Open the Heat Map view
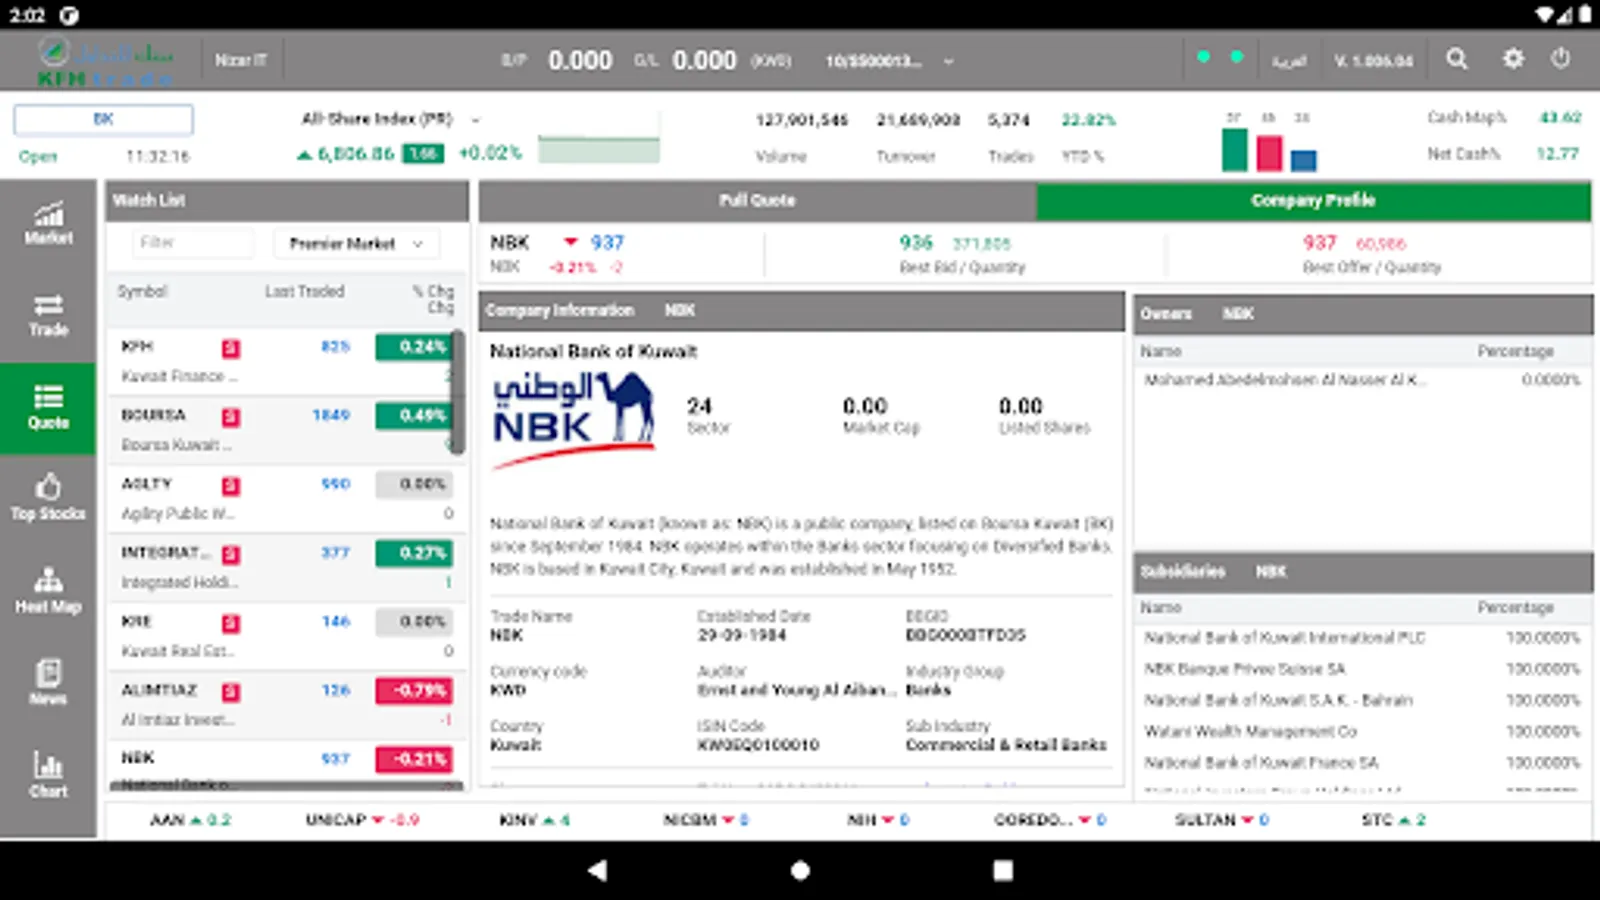 48,591
